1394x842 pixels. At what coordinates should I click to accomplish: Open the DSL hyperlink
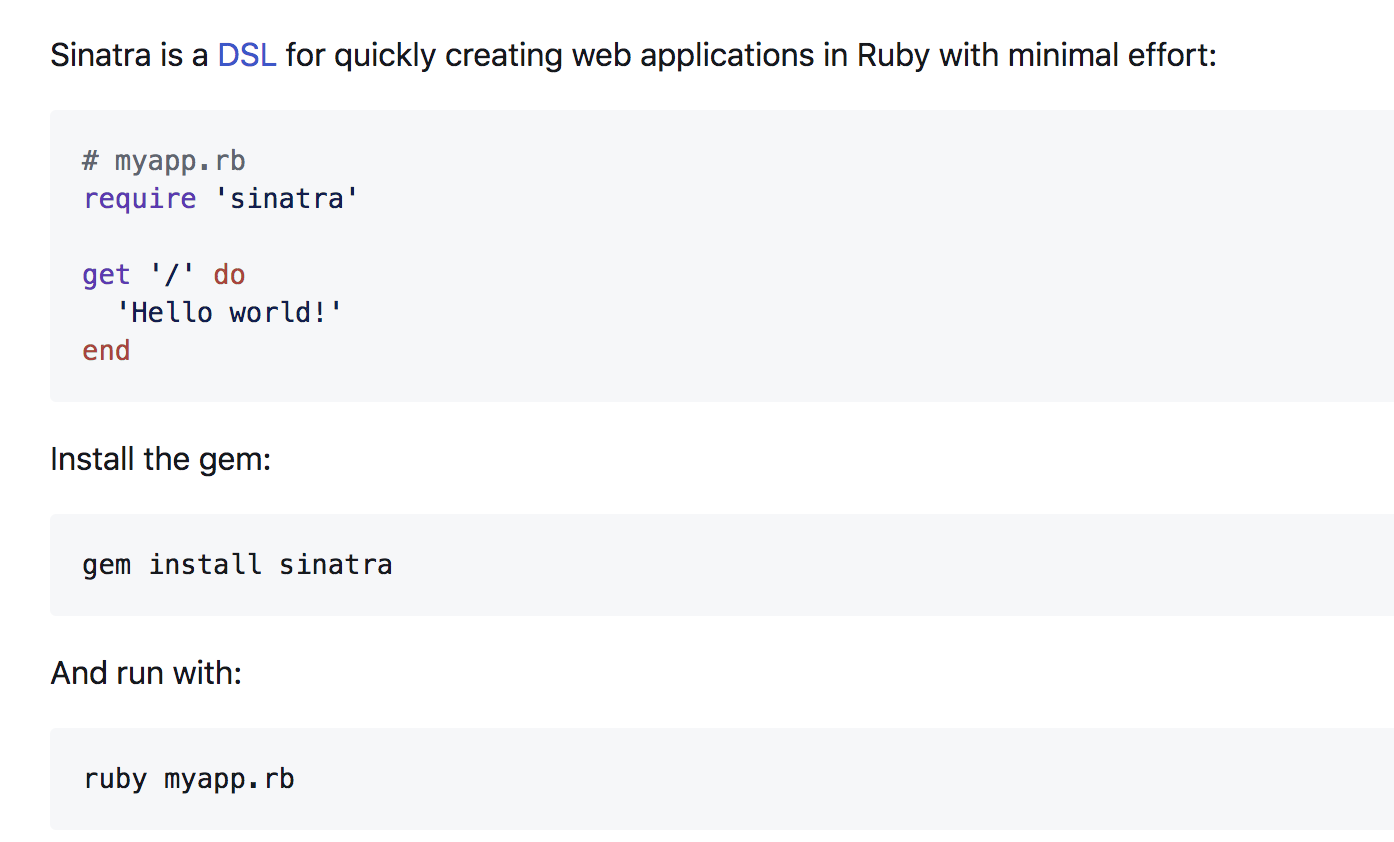[x=247, y=55]
